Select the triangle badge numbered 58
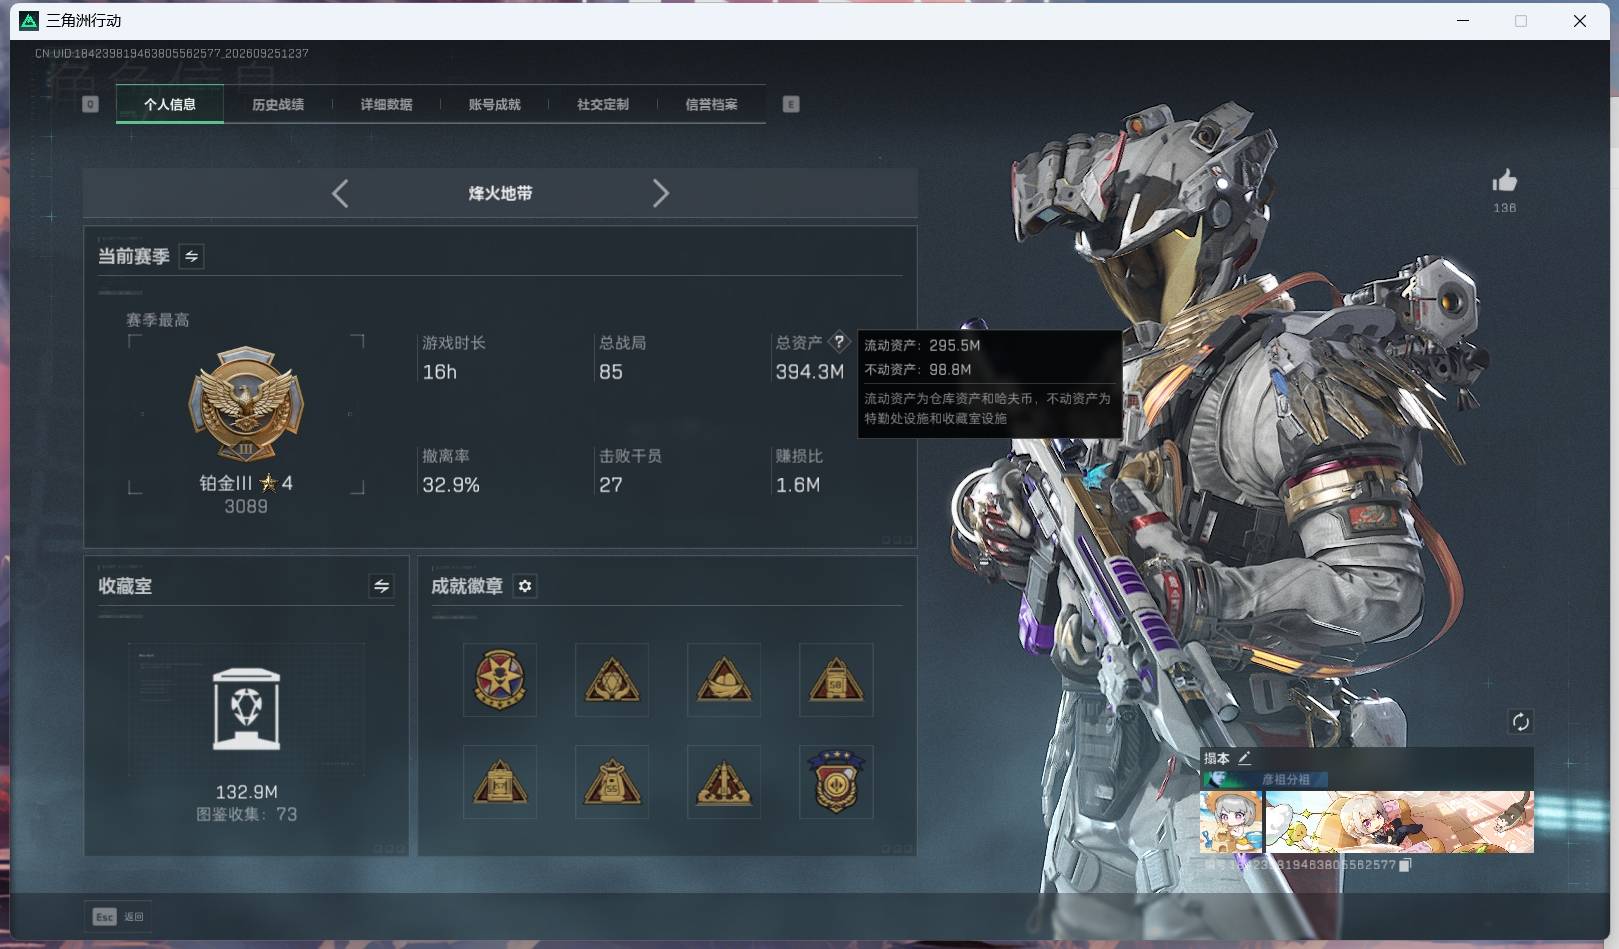The image size is (1619, 949). pyautogui.click(x=836, y=680)
